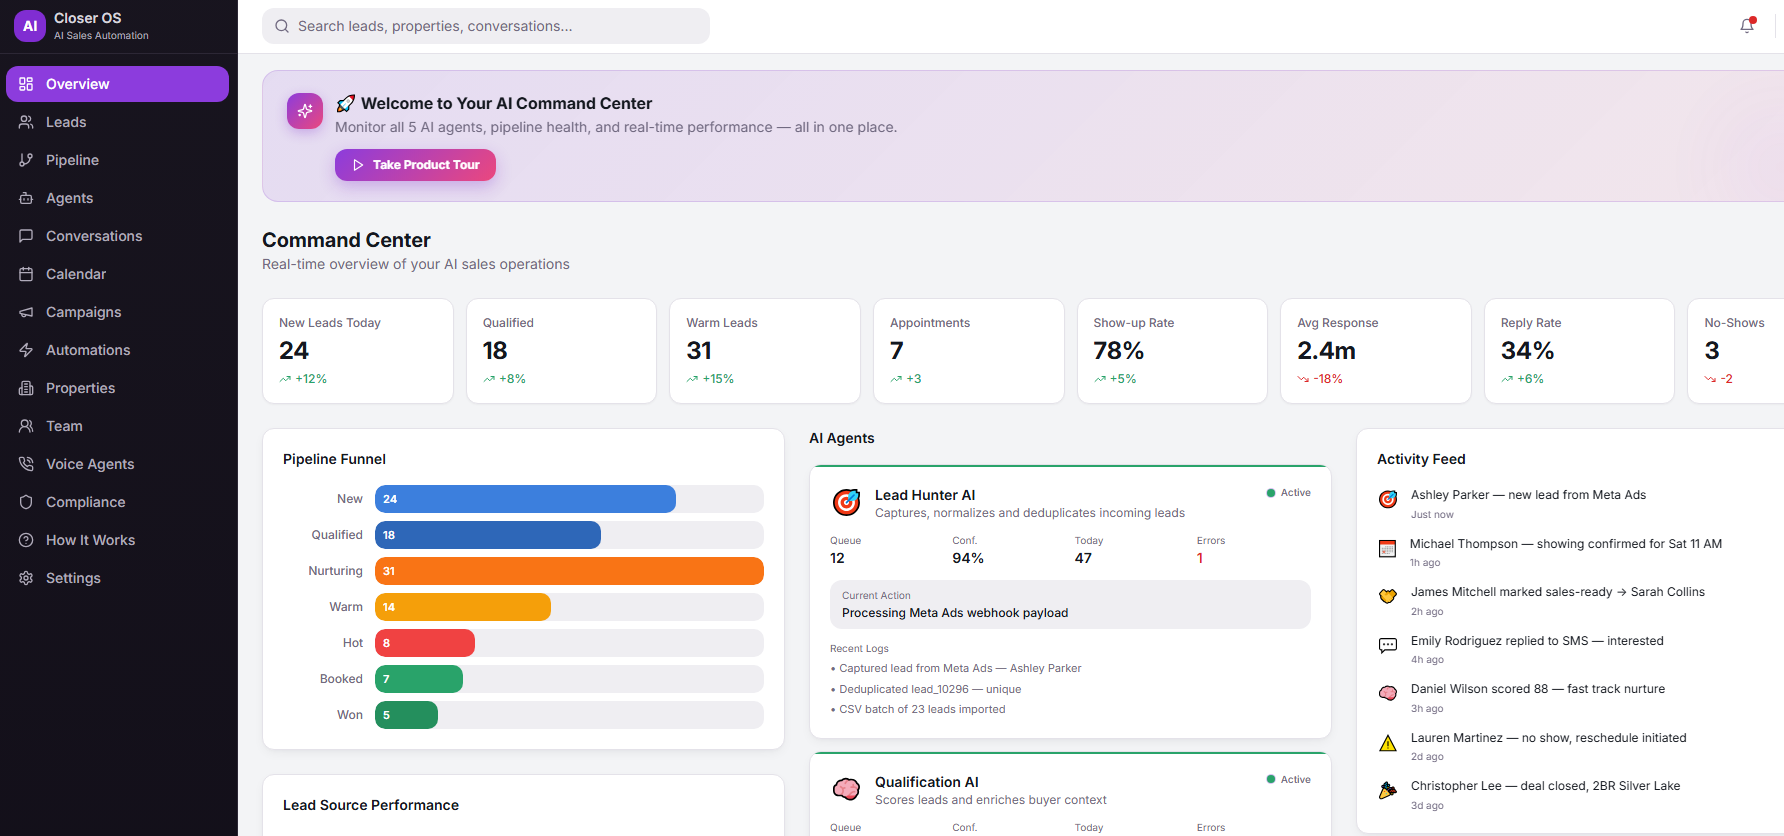This screenshot has height=836, width=1784.
Task: Select Voice Agents in sidebar
Action: click(x=117, y=464)
